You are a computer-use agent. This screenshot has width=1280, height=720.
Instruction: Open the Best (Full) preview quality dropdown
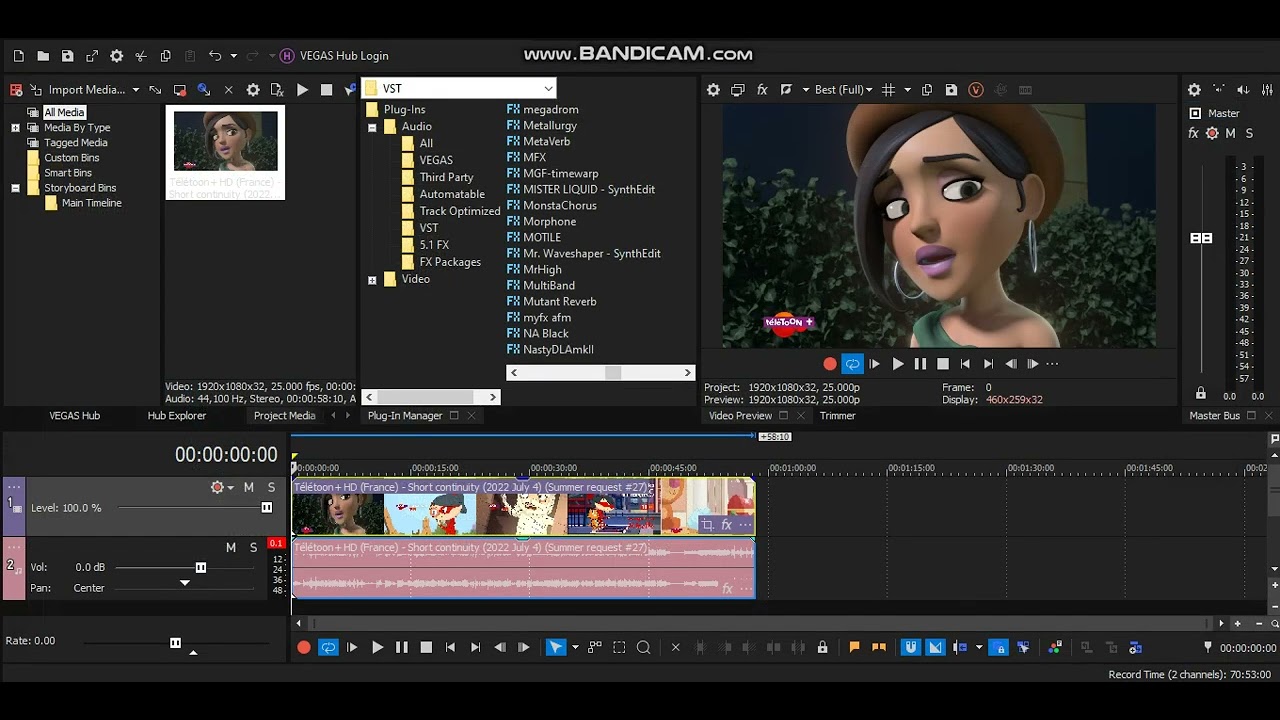843,90
